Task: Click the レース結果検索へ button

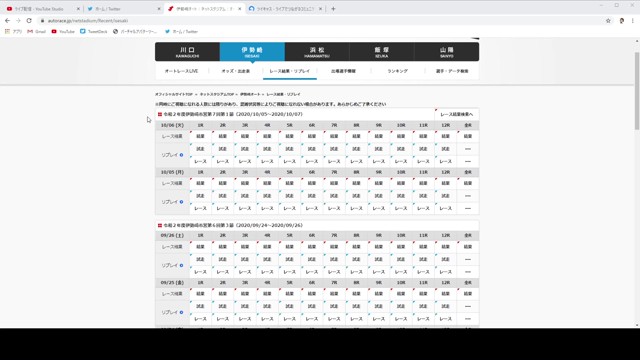Action: [456, 114]
